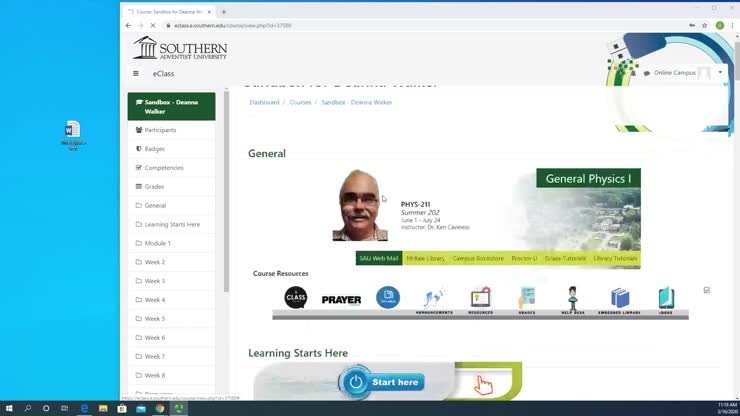
Task: Click the Southern Adventist University logo
Action: pos(180,48)
